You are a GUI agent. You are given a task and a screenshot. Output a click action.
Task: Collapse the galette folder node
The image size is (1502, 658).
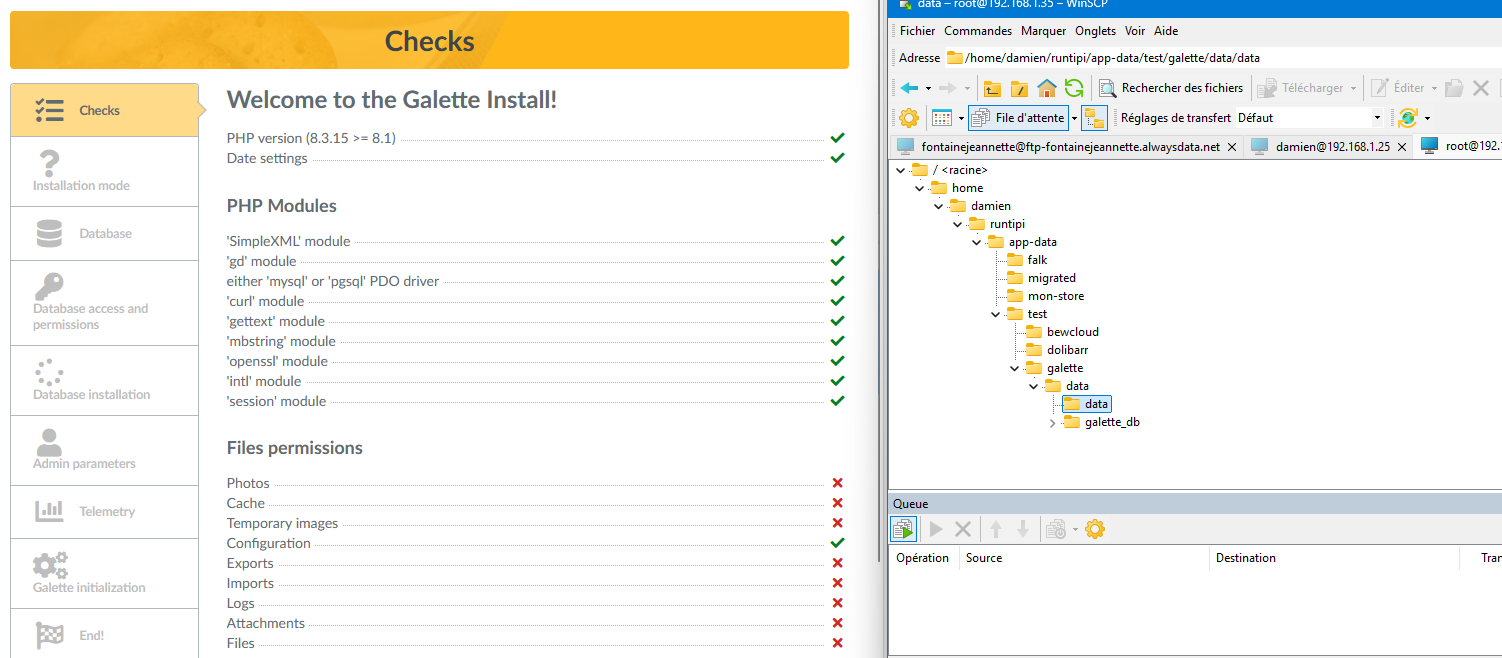[1015, 368]
